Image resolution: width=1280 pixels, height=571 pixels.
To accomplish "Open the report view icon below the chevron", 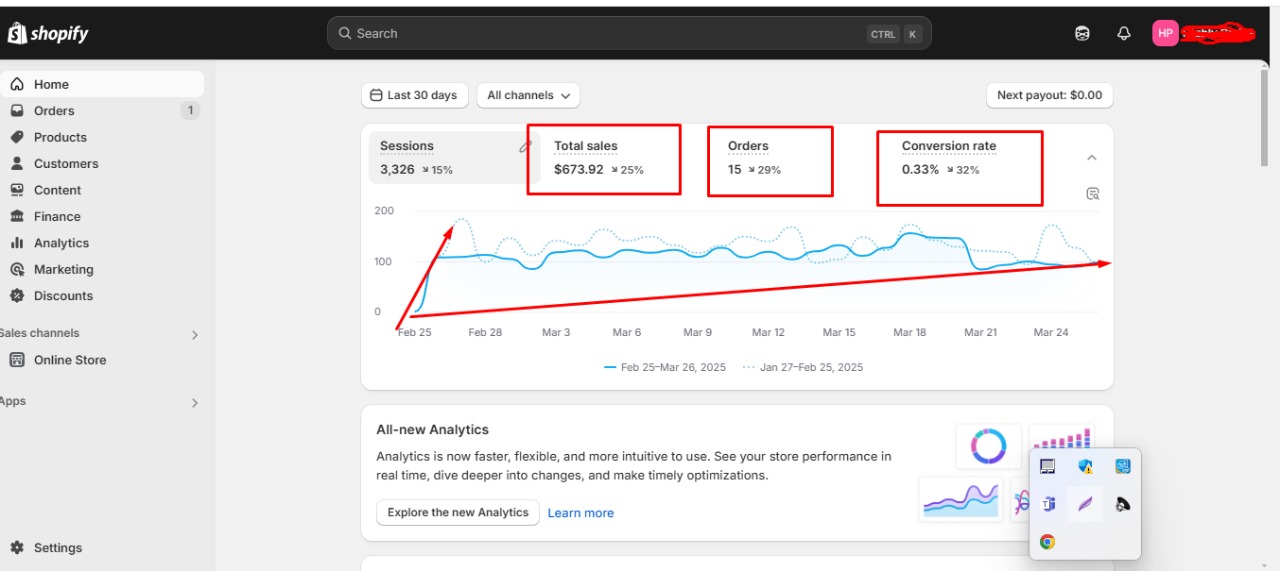I will click(x=1092, y=194).
